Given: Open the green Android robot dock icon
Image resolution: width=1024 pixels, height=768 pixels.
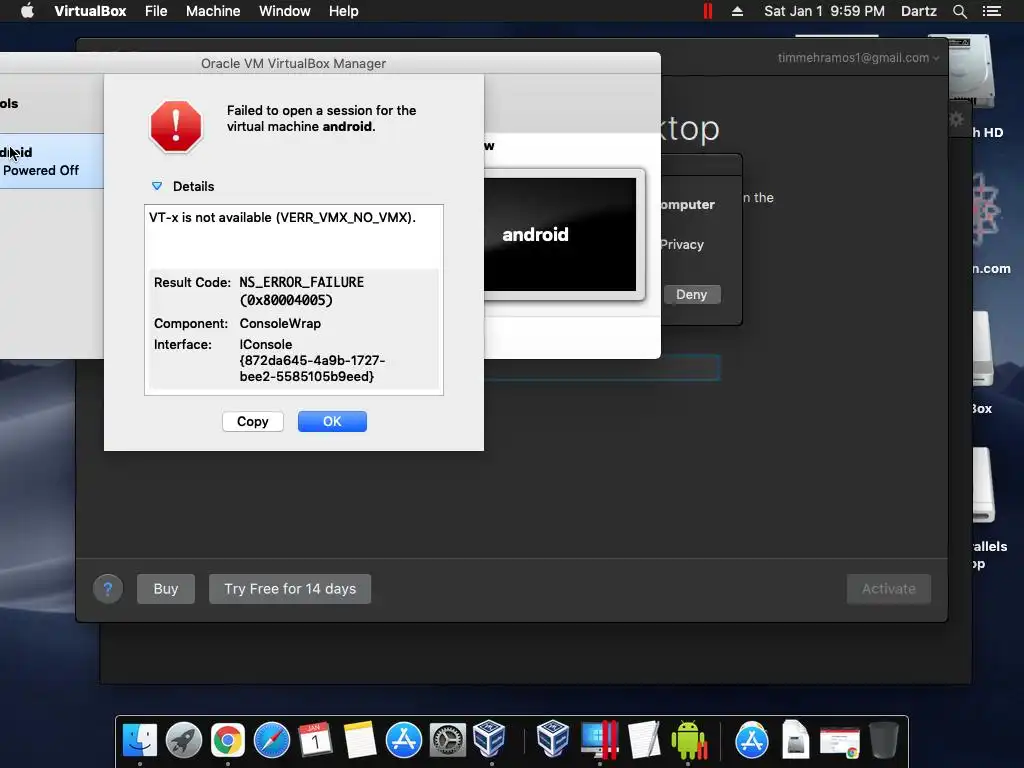Looking at the screenshot, I should pos(688,740).
